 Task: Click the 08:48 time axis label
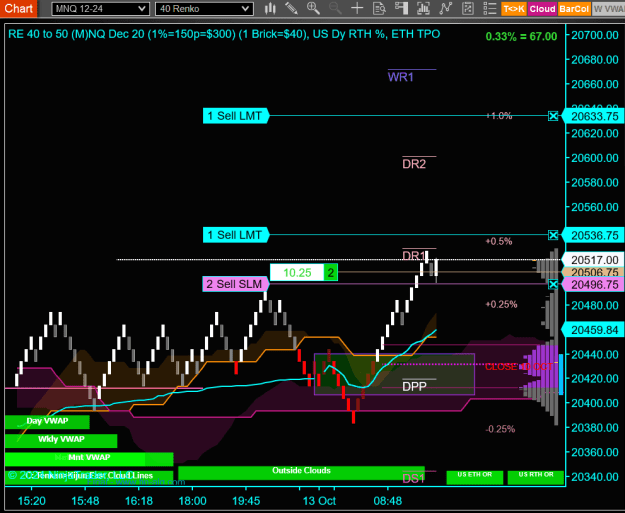(387, 501)
